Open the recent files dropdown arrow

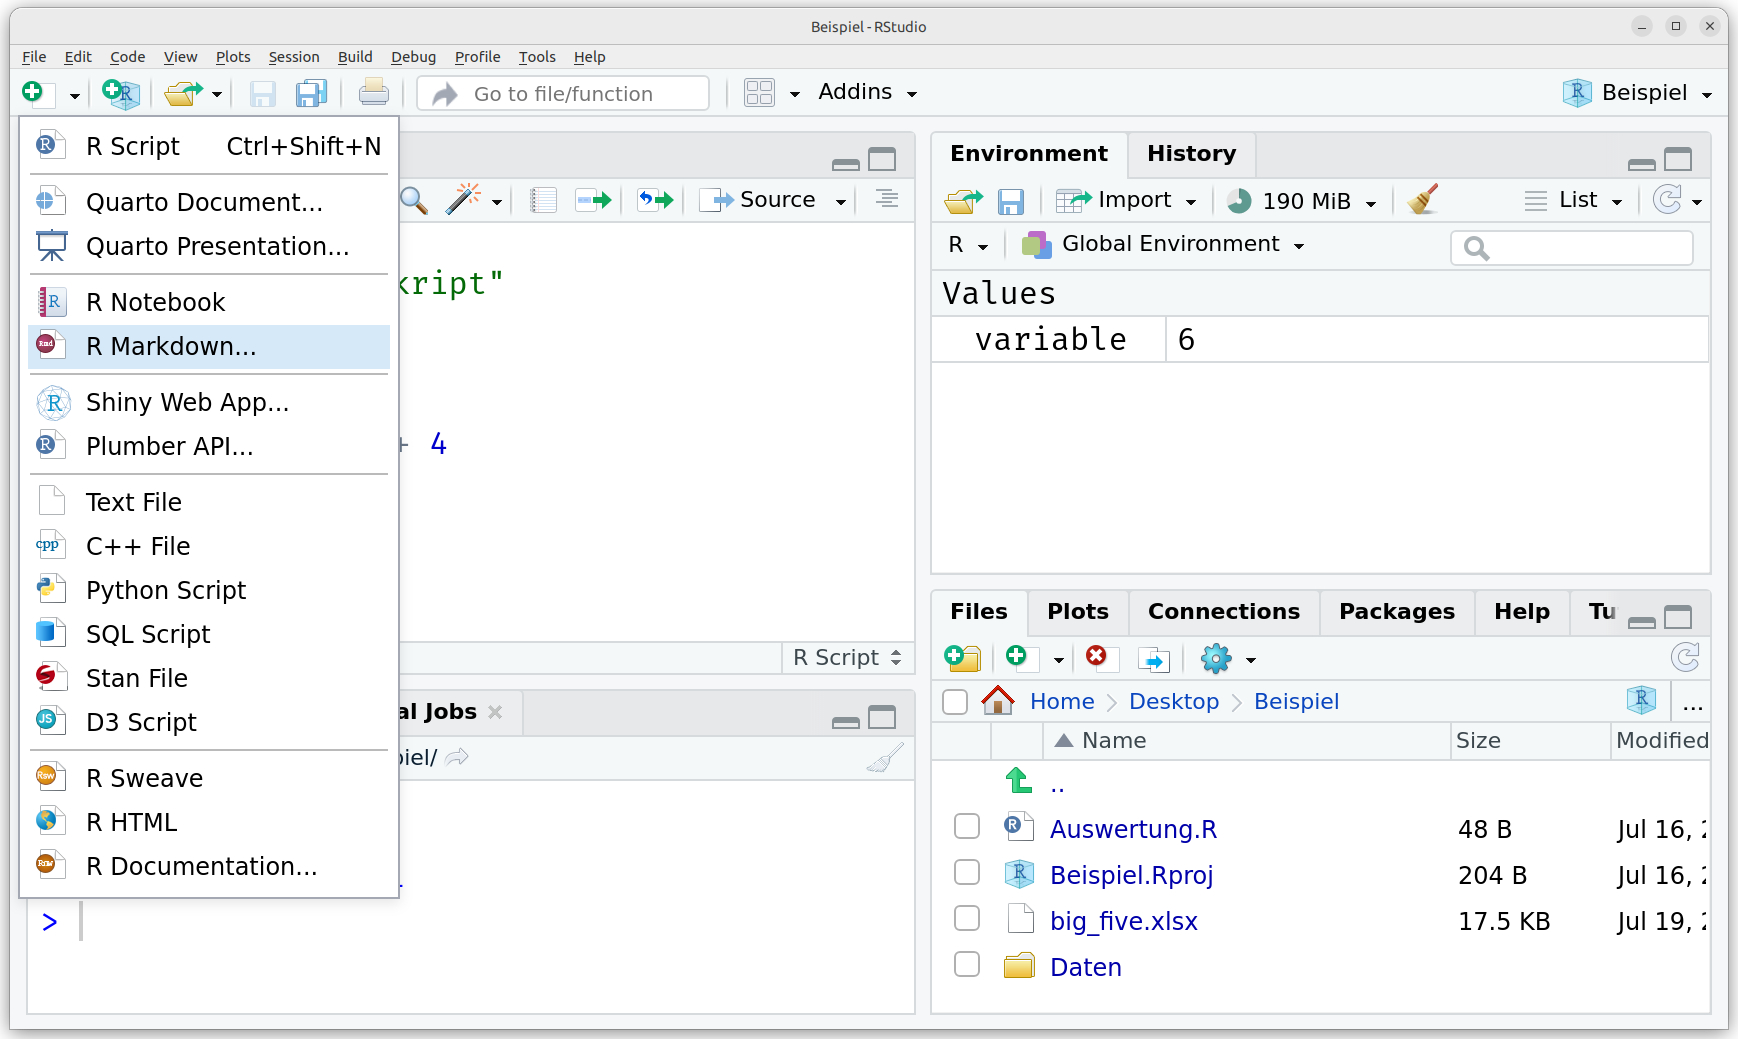[x=217, y=95]
